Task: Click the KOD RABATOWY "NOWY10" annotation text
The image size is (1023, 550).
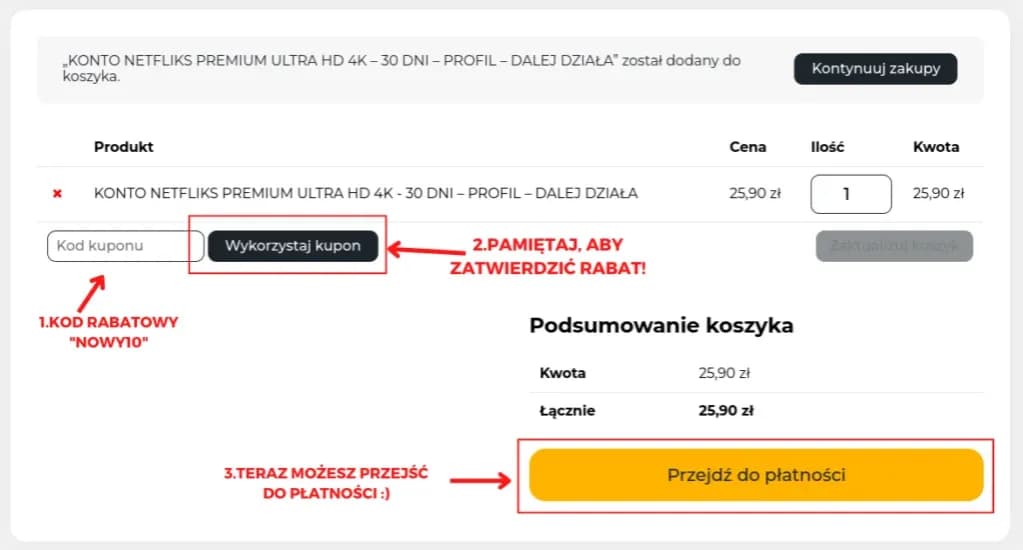Action: click(x=108, y=332)
